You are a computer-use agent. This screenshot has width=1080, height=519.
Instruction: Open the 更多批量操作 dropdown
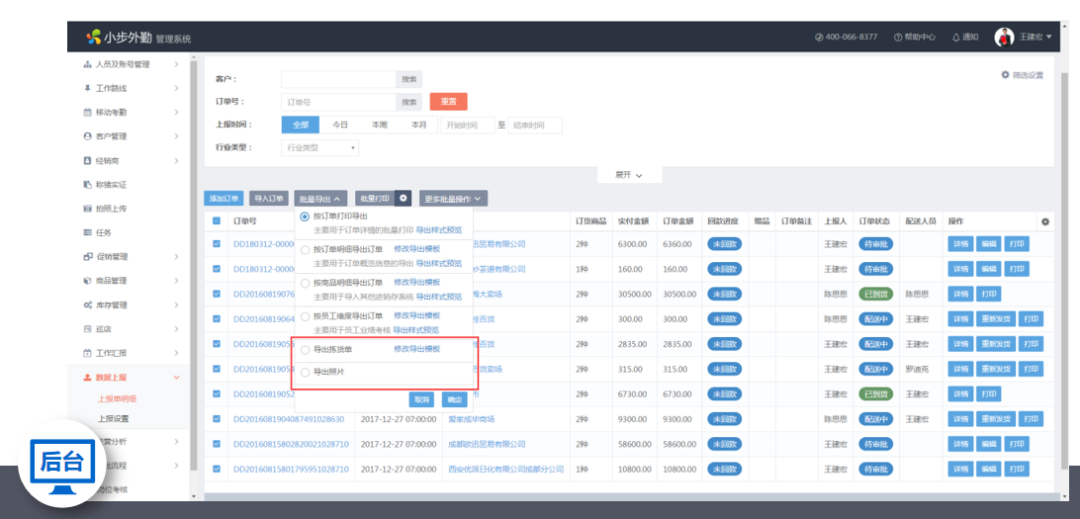coord(453,199)
